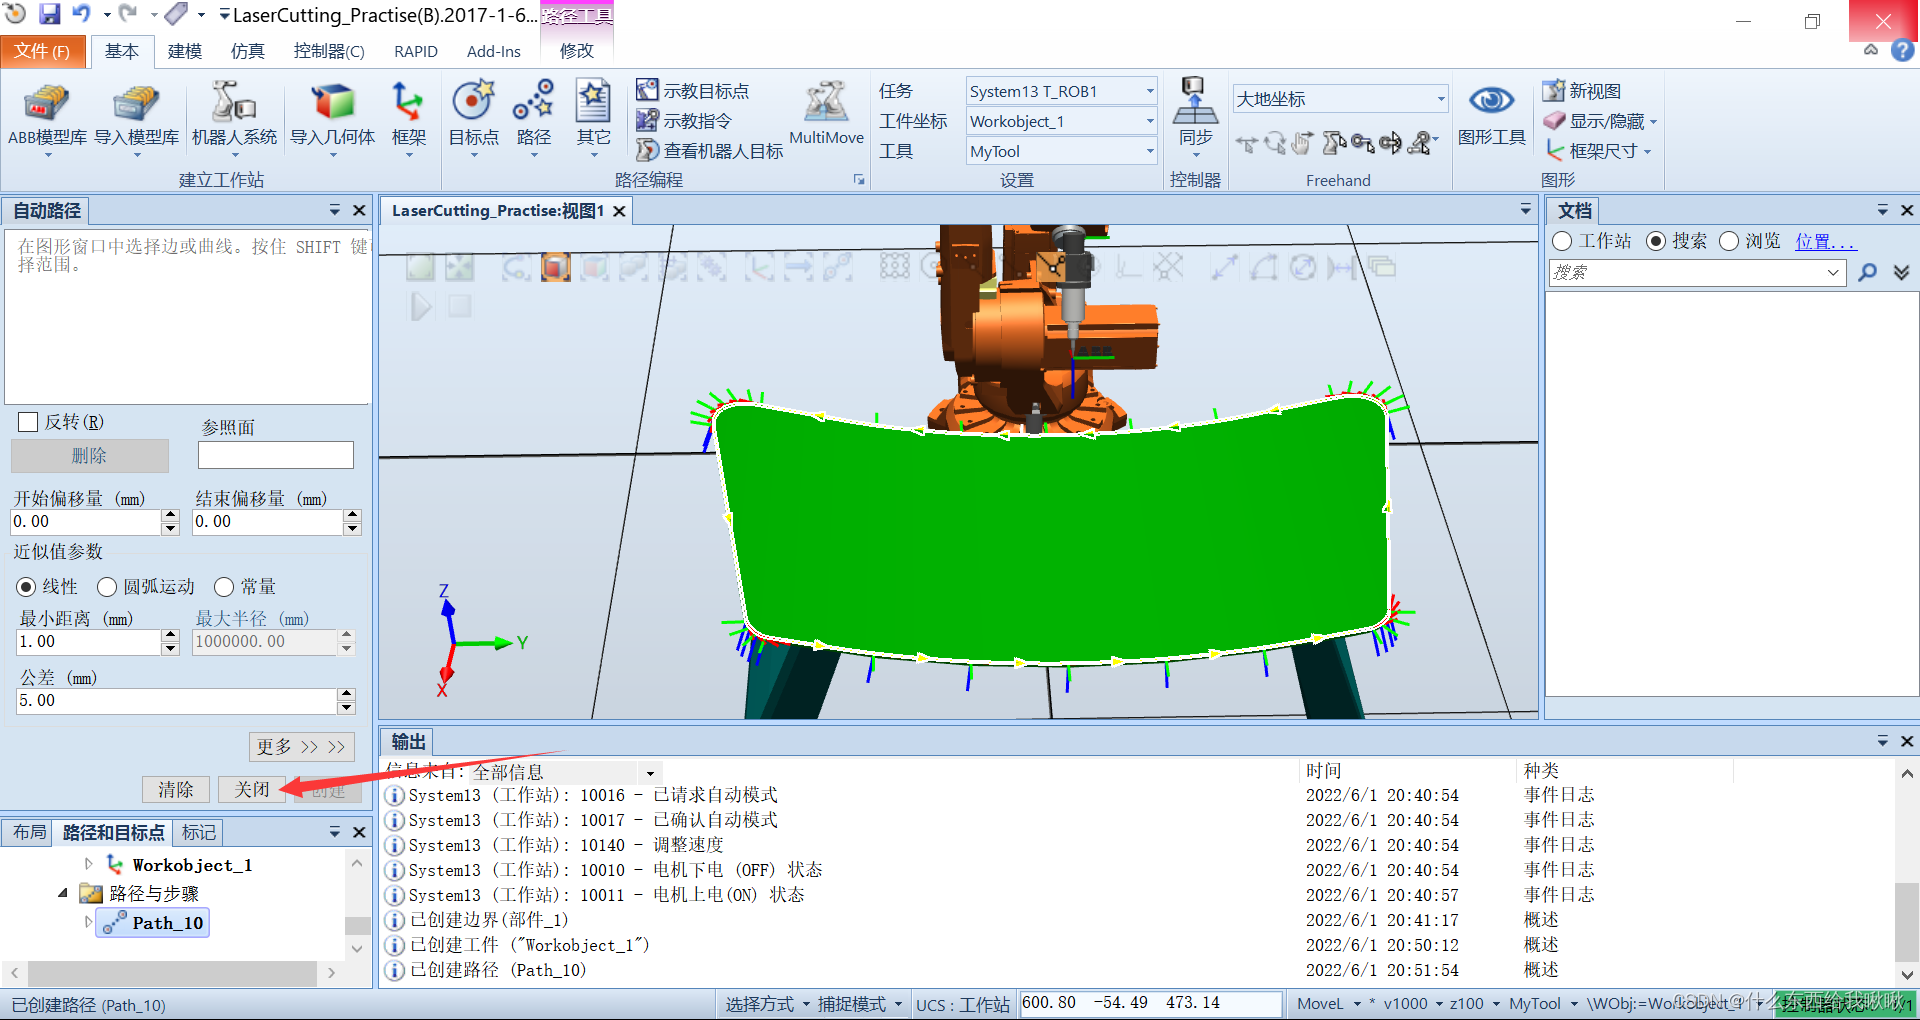Open the 显示/隐藏 show/hide menu
This screenshot has height=1020, width=1920.
[x=1600, y=121]
